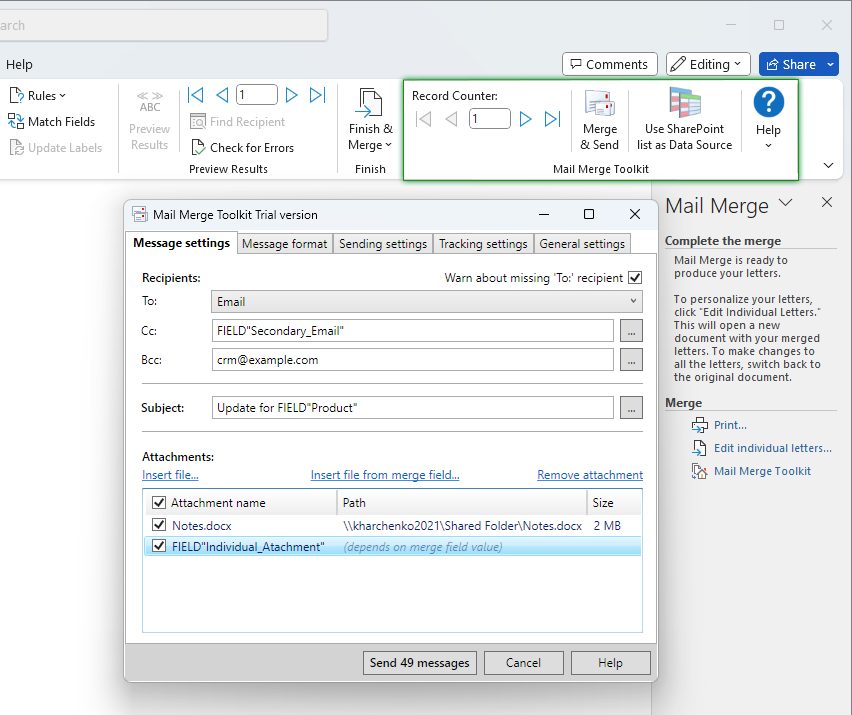
Task: Click Mail Merge Toolkit icon in task pane
Action: (x=699, y=471)
